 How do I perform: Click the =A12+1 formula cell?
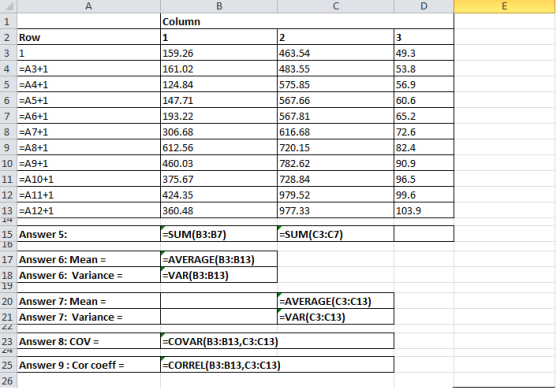click(x=89, y=210)
